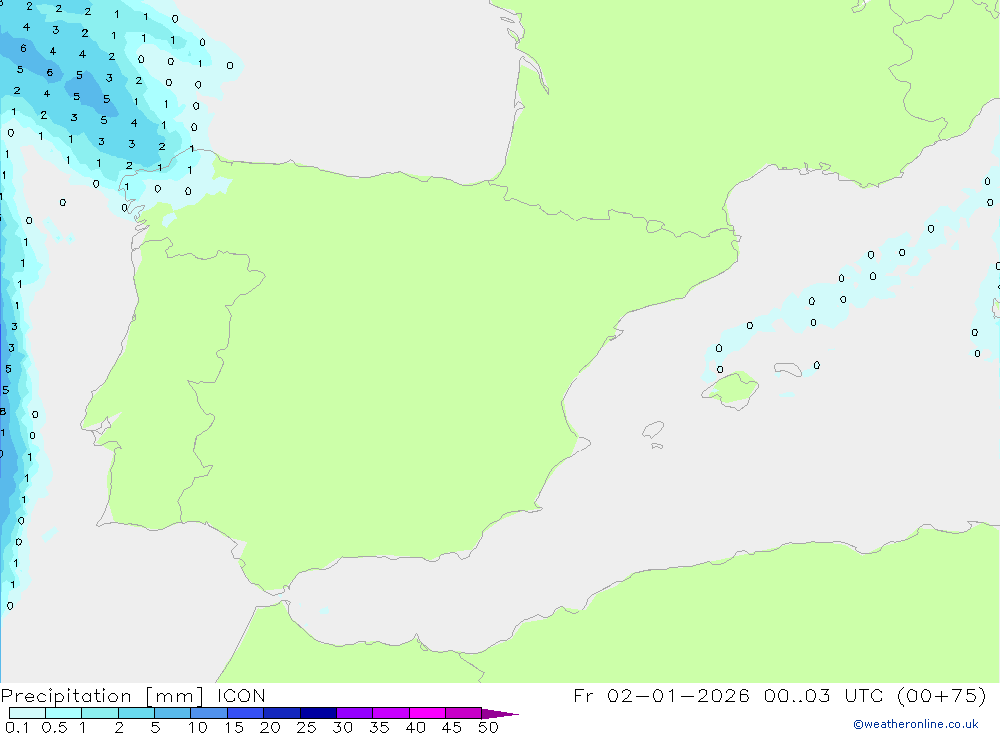
Task: Click the 1–2 mm legend color swatch
Action: (100, 713)
